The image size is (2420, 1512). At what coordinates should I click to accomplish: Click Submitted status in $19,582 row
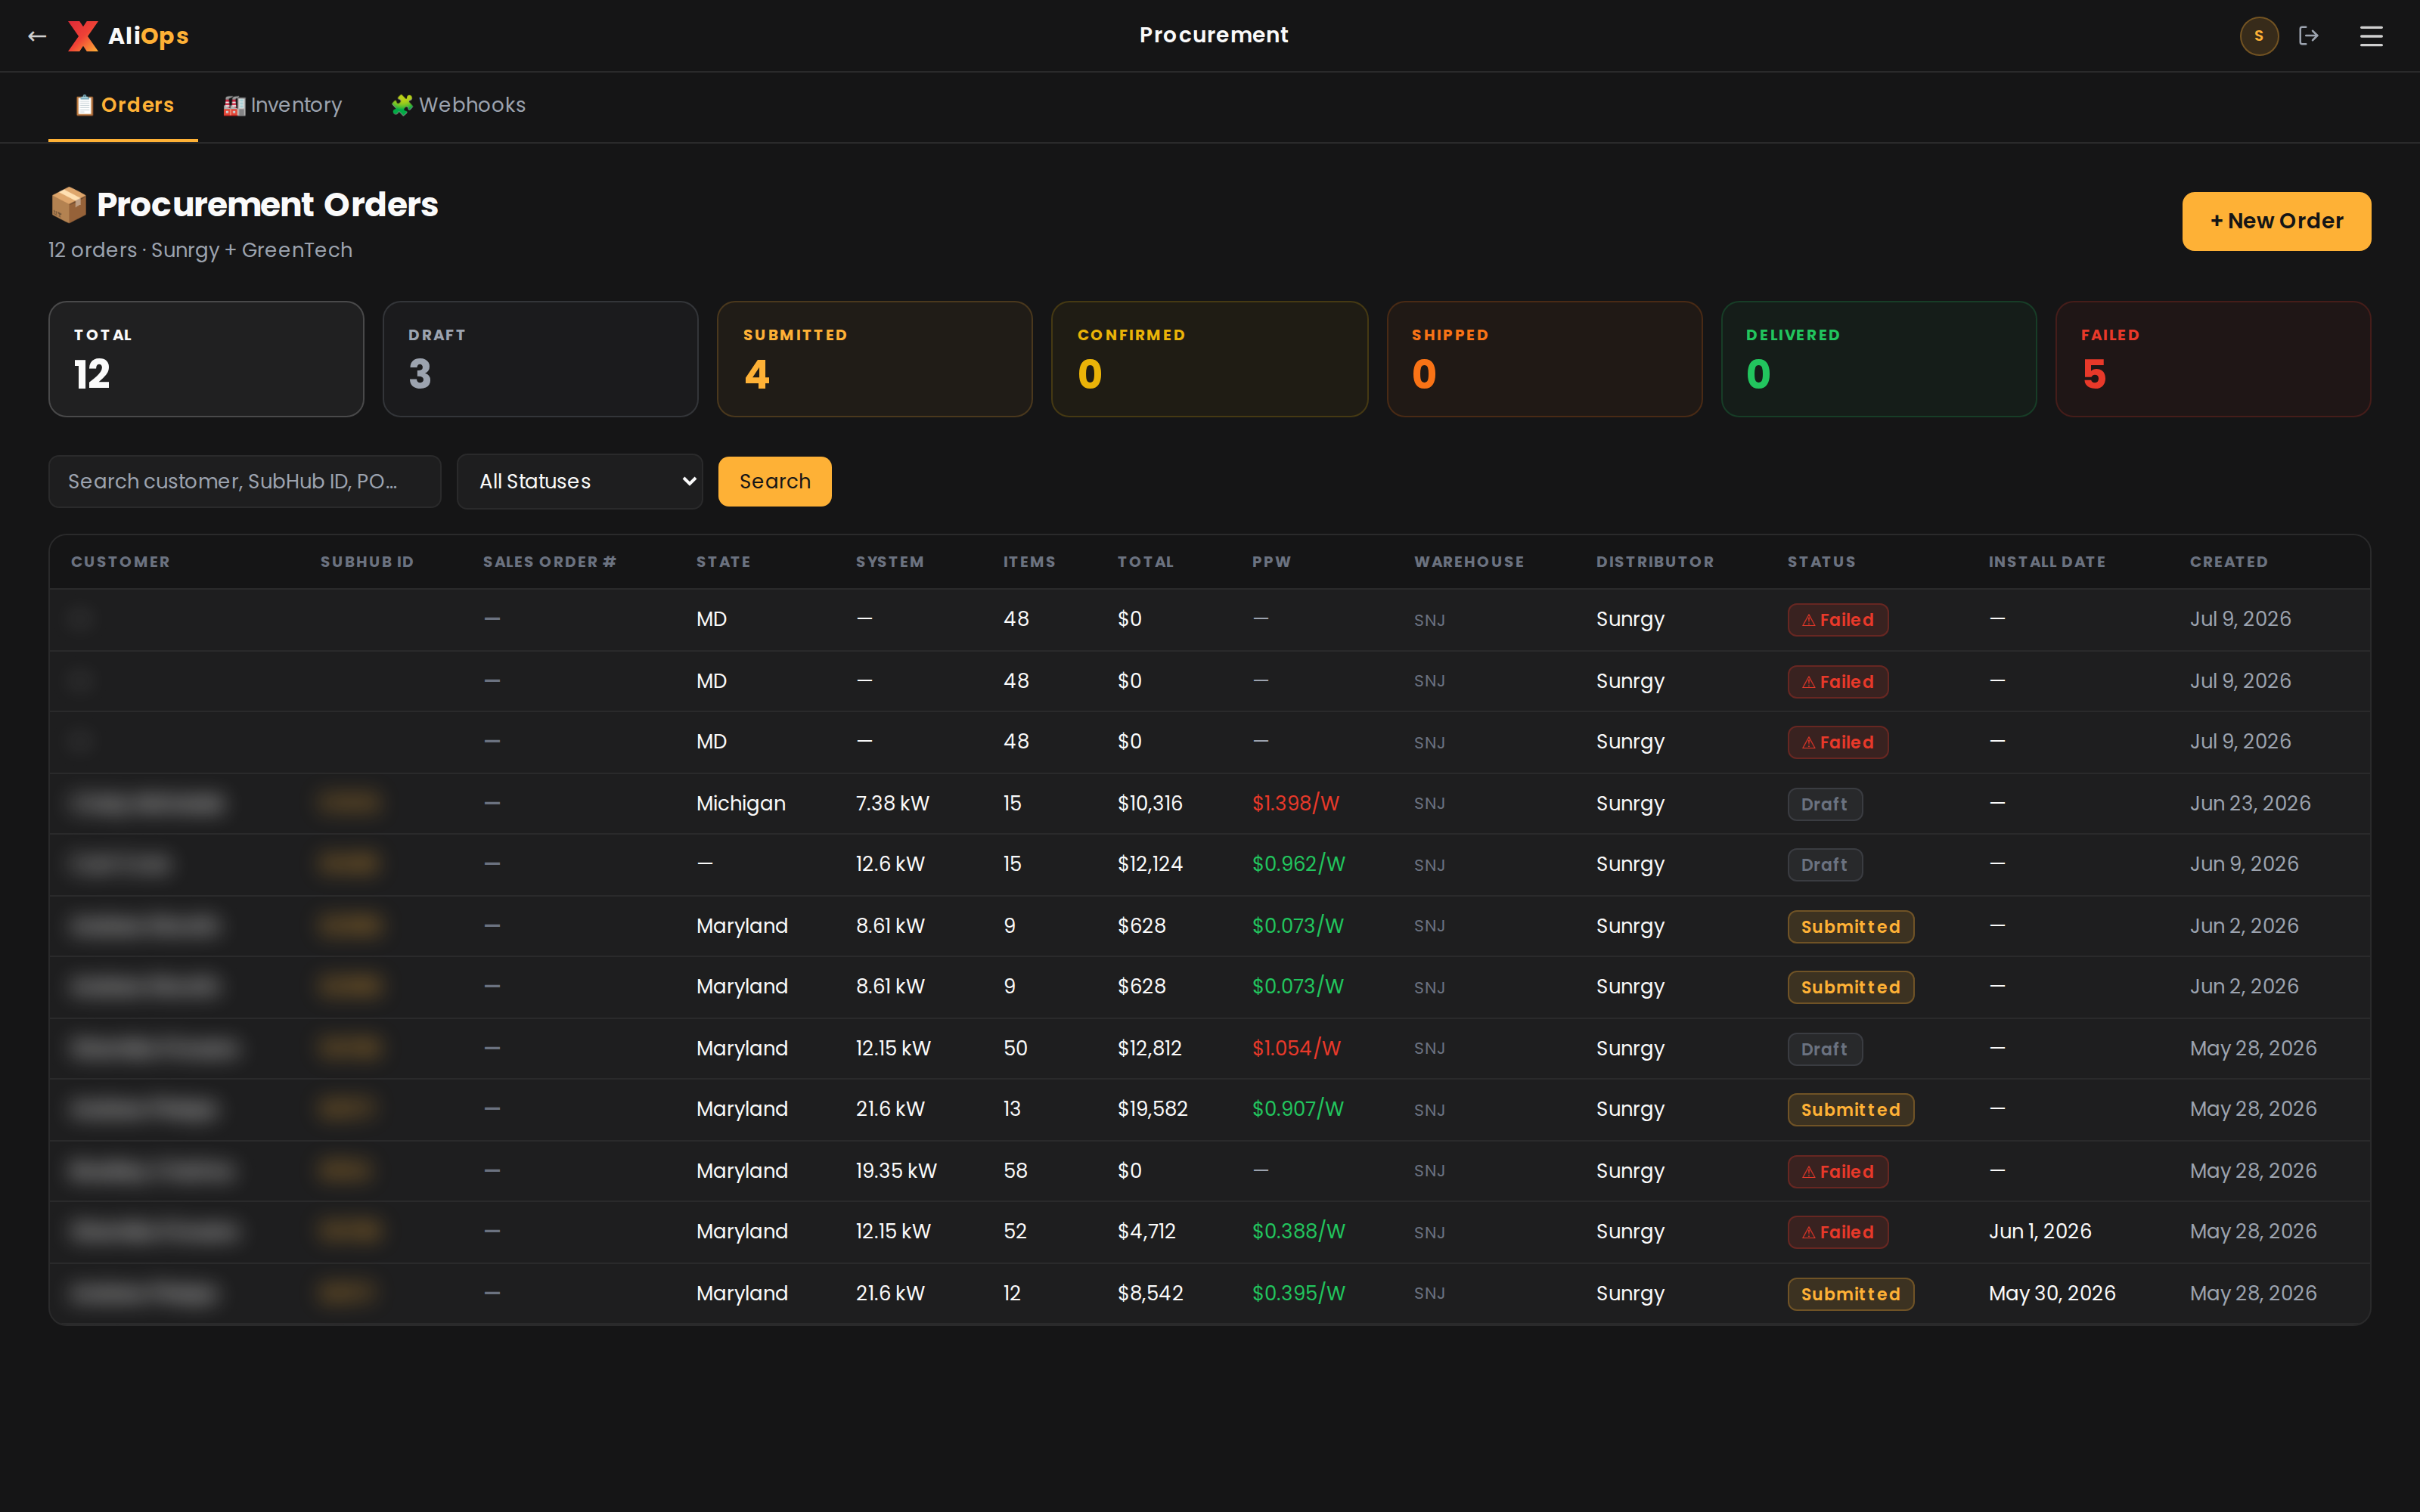[1850, 1110]
